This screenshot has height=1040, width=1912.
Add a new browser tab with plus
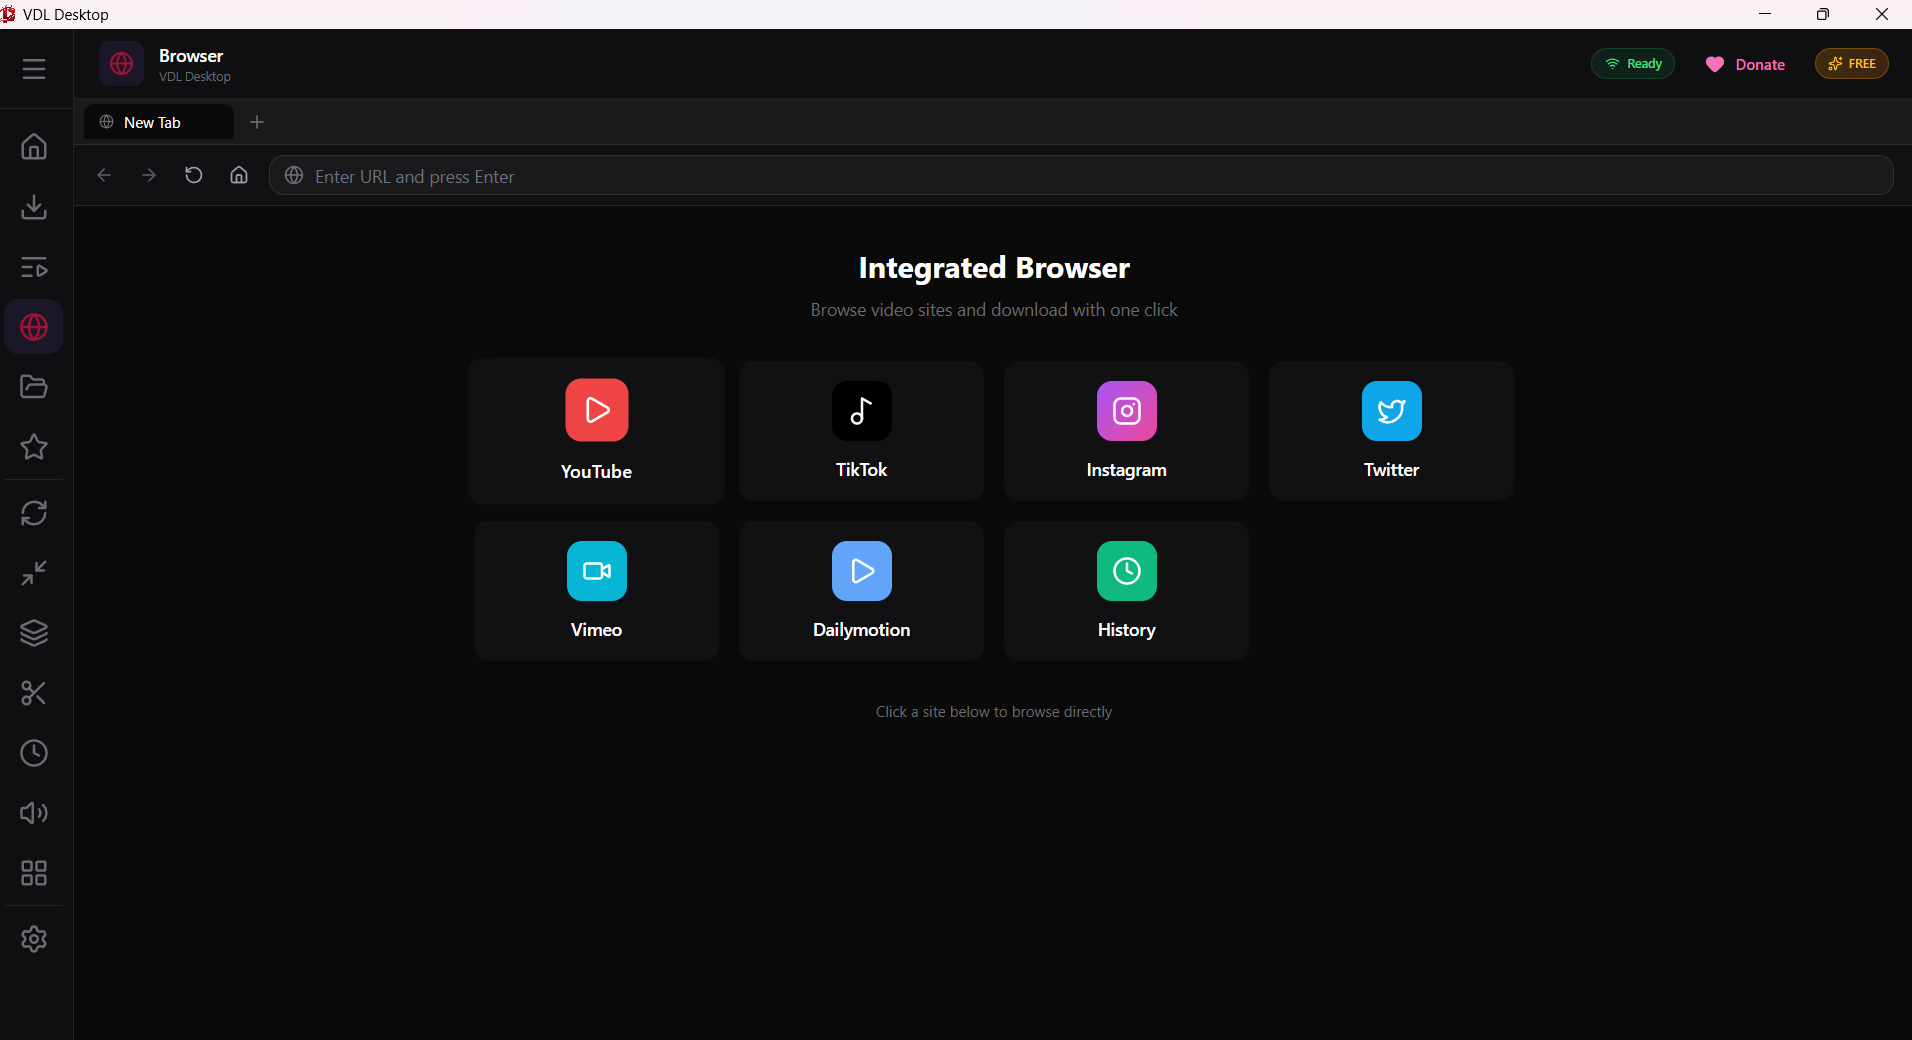[257, 122]
